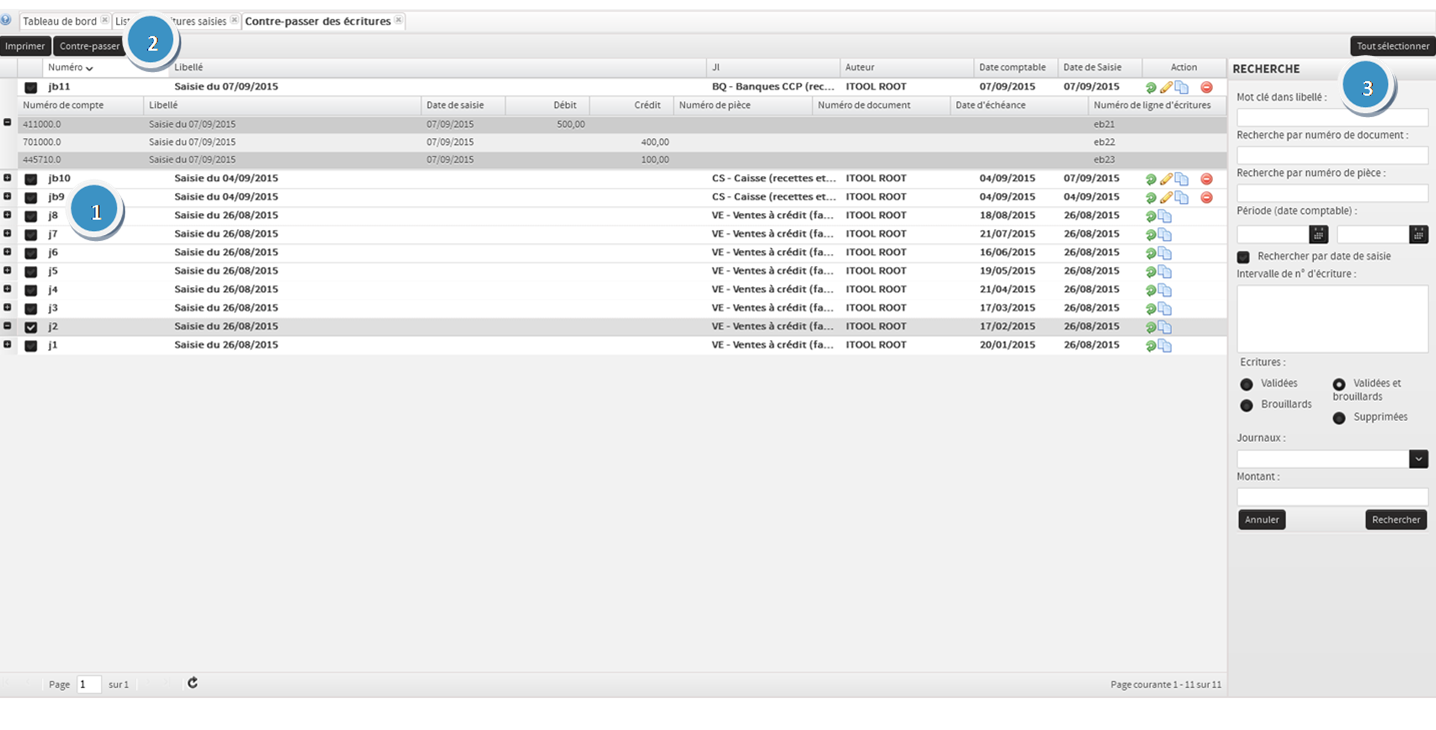Click the 'Mot clé dans libellé' input field
Image resolution: width=1436 pixels, height=730 pixels.
pyautogui.click(x=1331, y=117)
